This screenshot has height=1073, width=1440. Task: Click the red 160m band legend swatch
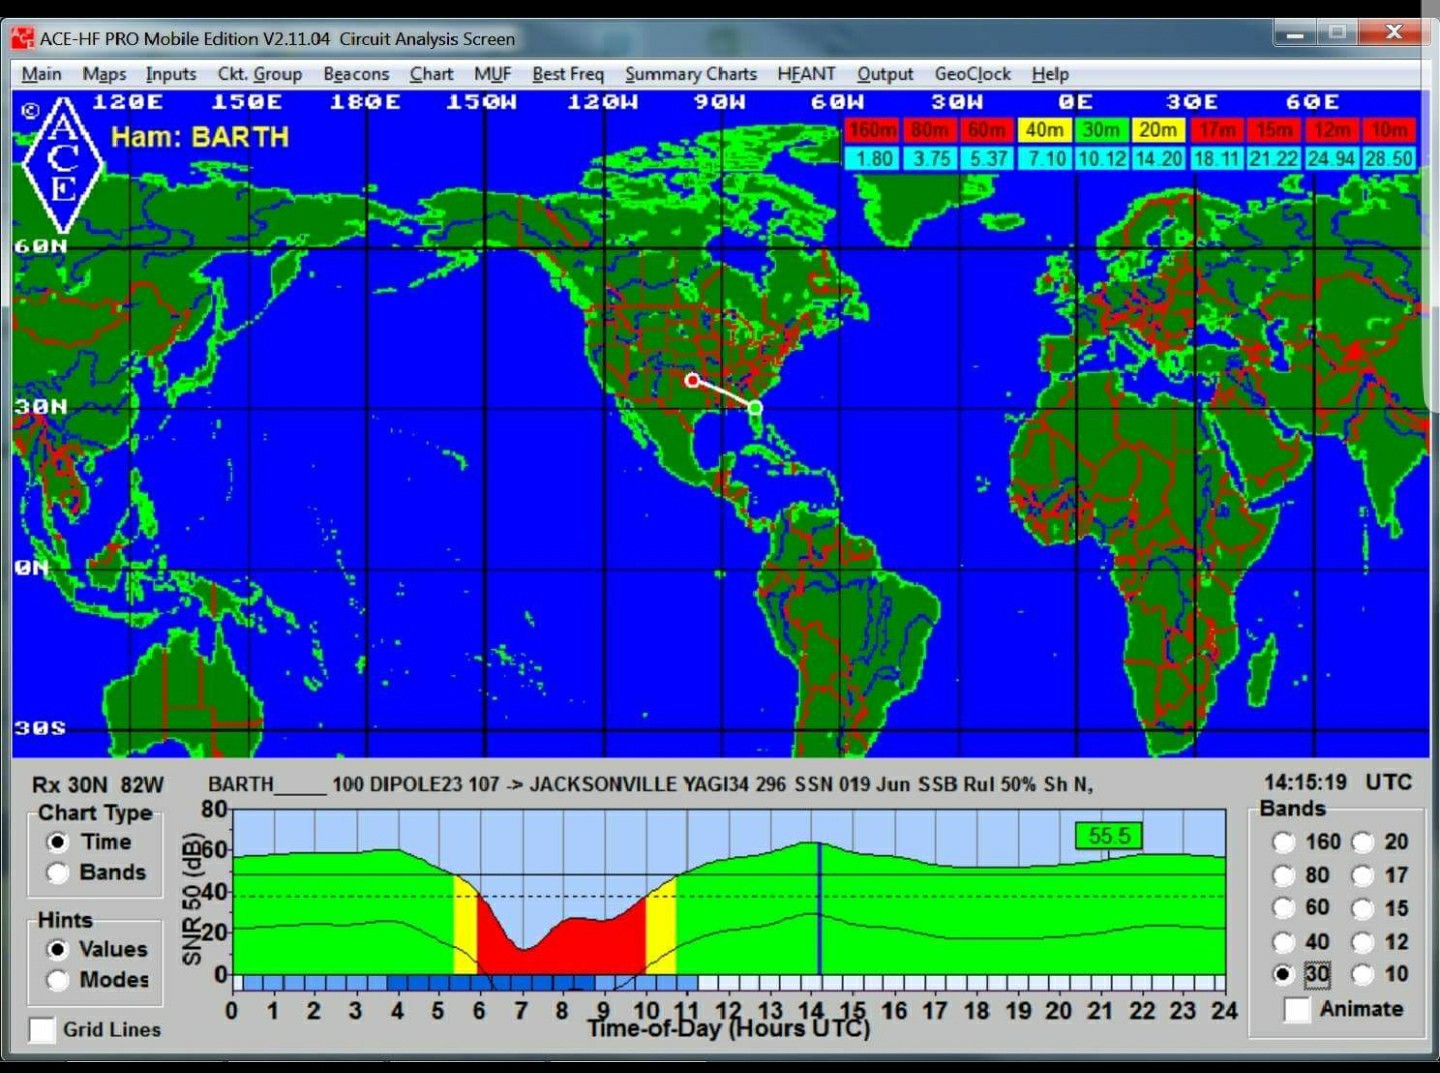(872, 130)
